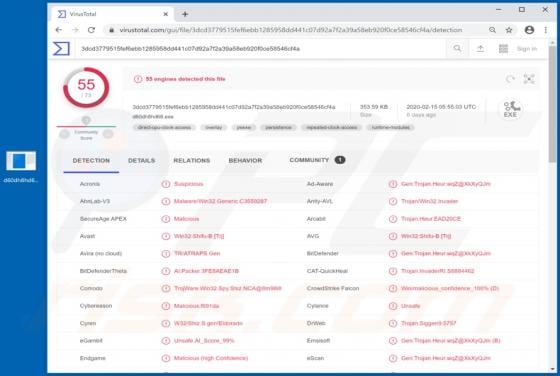The width and height of the screenshot is (560, 376).
Task: Click the page vertical scrollbar
Action: 552,104
